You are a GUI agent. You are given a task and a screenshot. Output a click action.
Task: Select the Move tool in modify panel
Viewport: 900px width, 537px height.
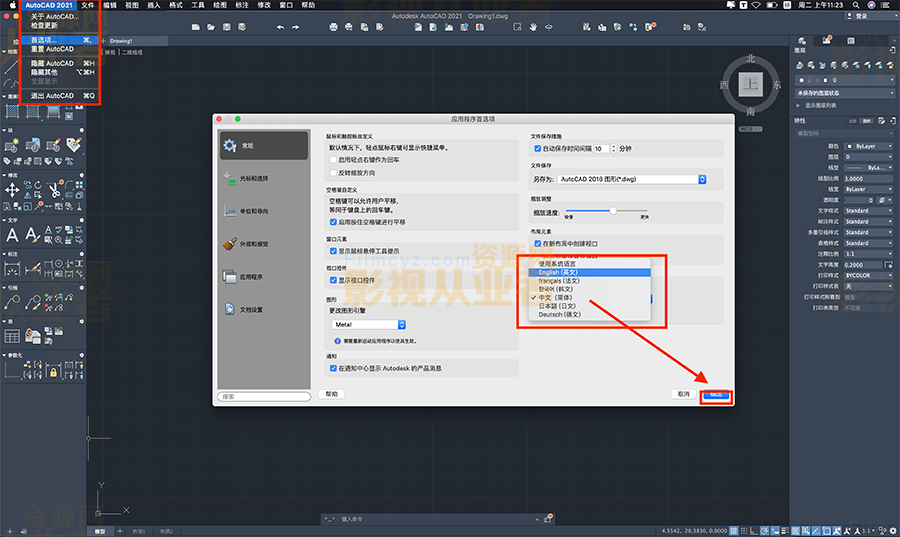[11, 190]
